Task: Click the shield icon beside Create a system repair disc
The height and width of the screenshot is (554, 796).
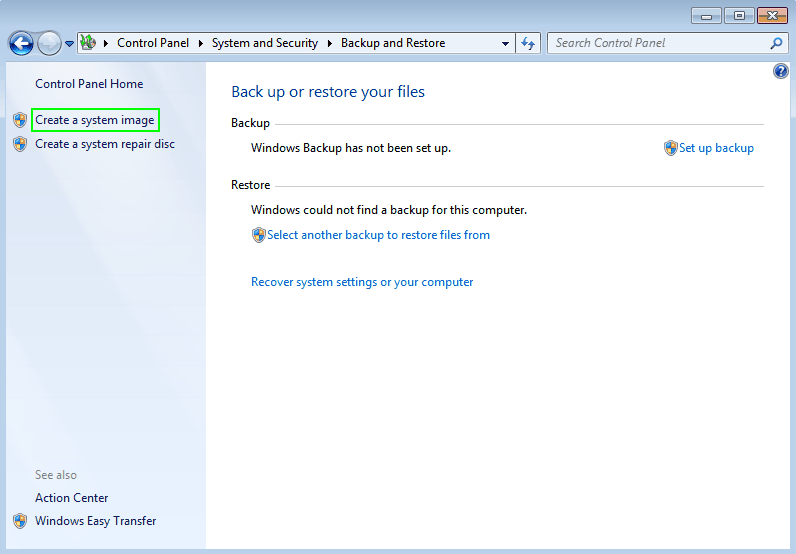Action: tap(20, 144)
